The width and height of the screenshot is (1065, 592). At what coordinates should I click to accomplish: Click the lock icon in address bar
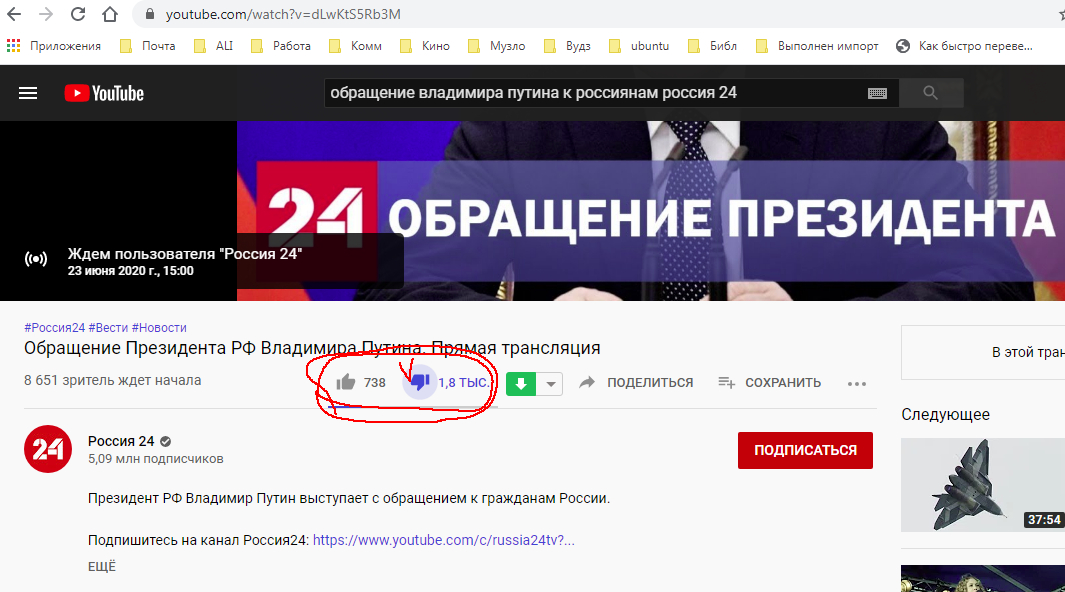pyautogui.click(x=150, y=14)
